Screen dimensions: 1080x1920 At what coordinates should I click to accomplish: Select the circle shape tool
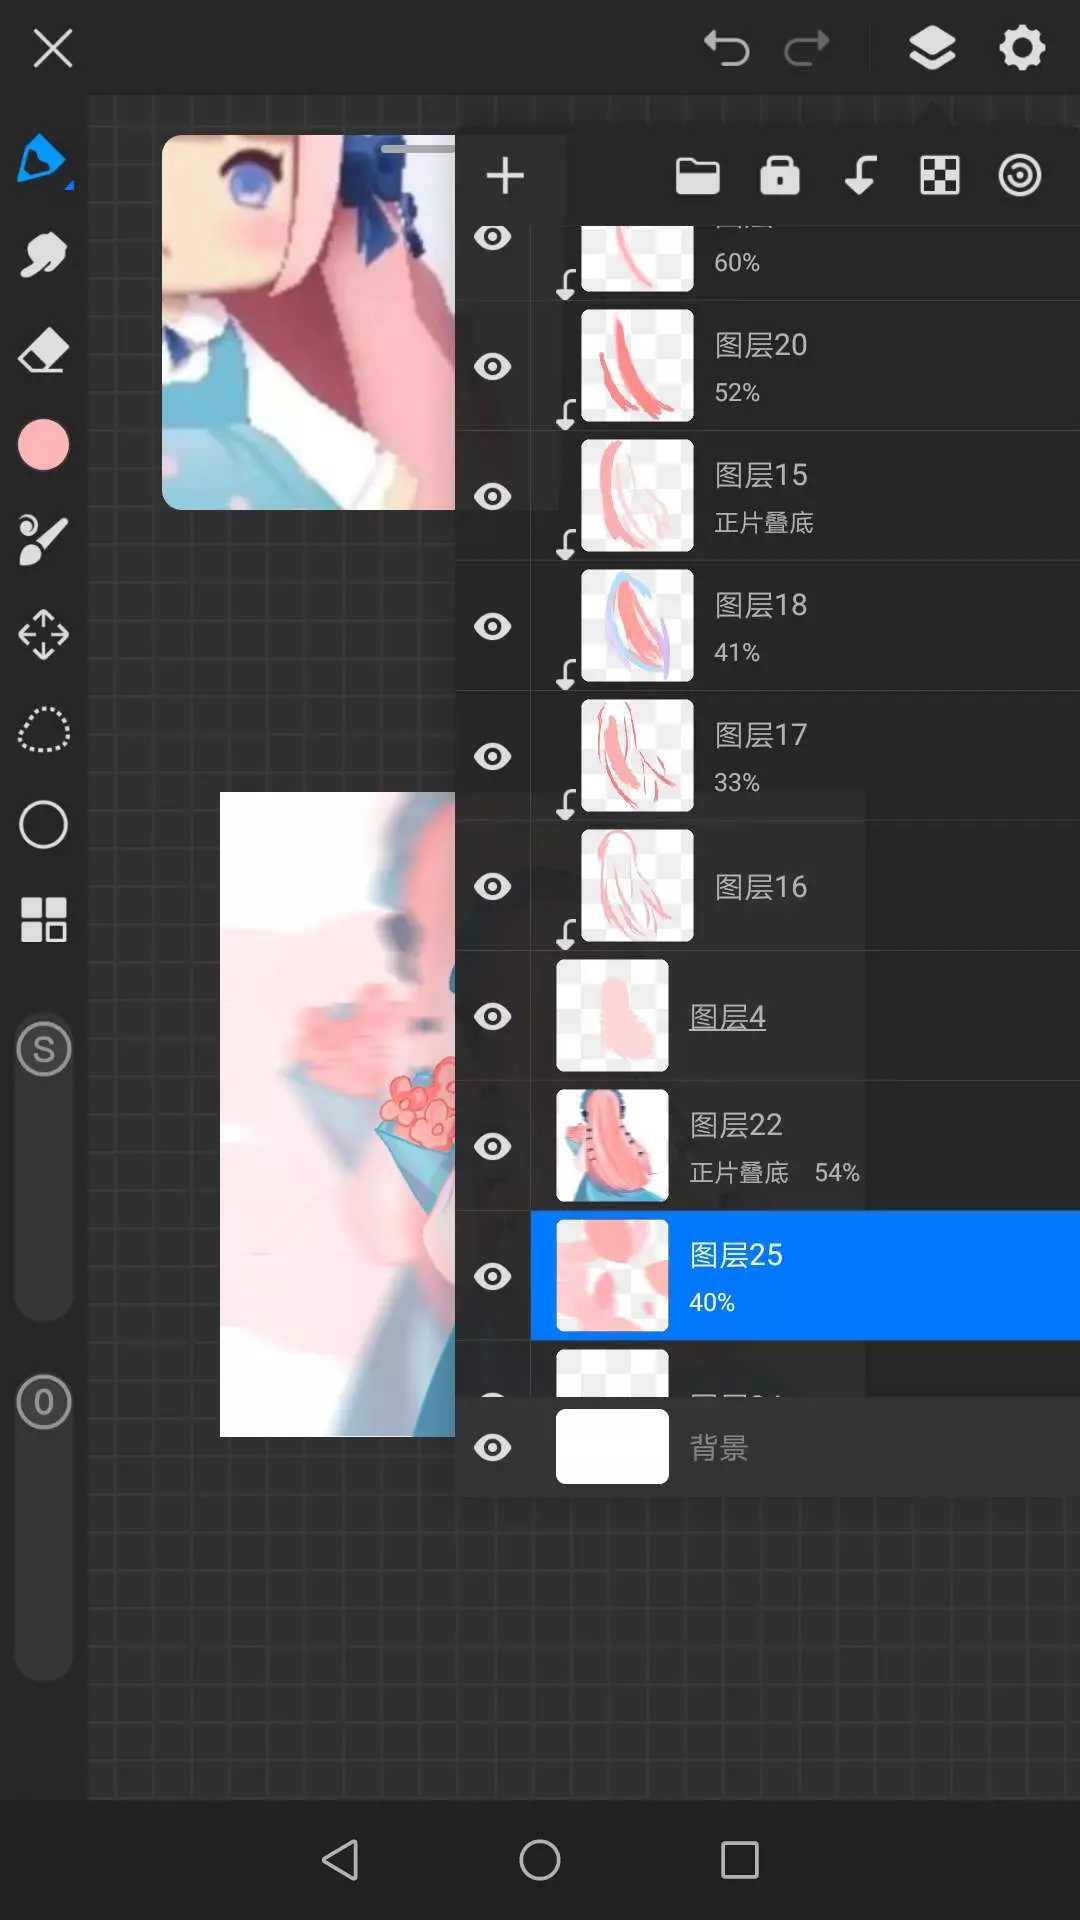tap(43, 825)
